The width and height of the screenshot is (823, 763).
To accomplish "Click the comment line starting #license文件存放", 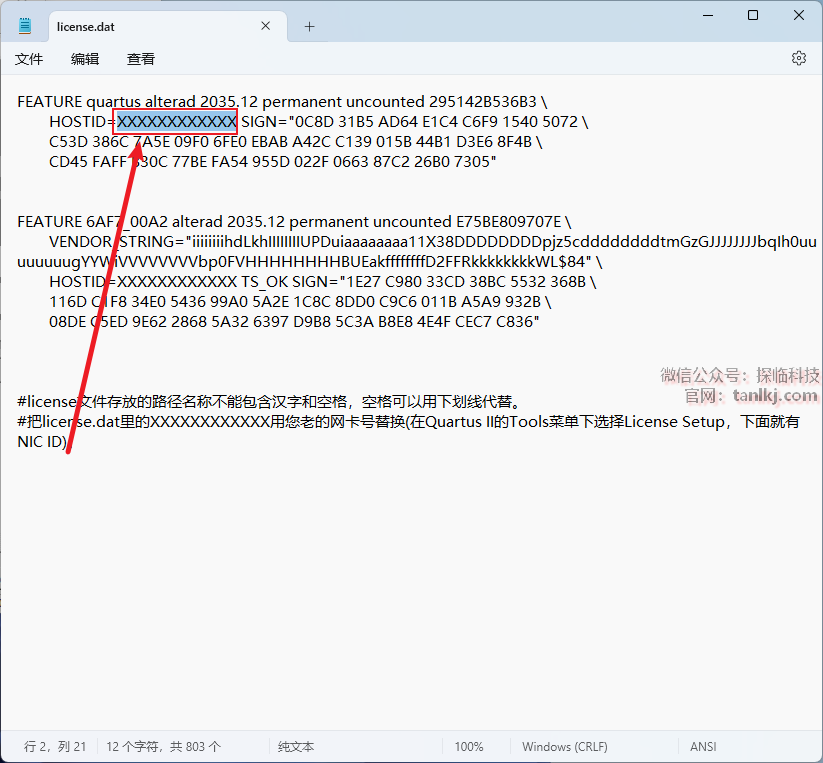I will (270, 401).
